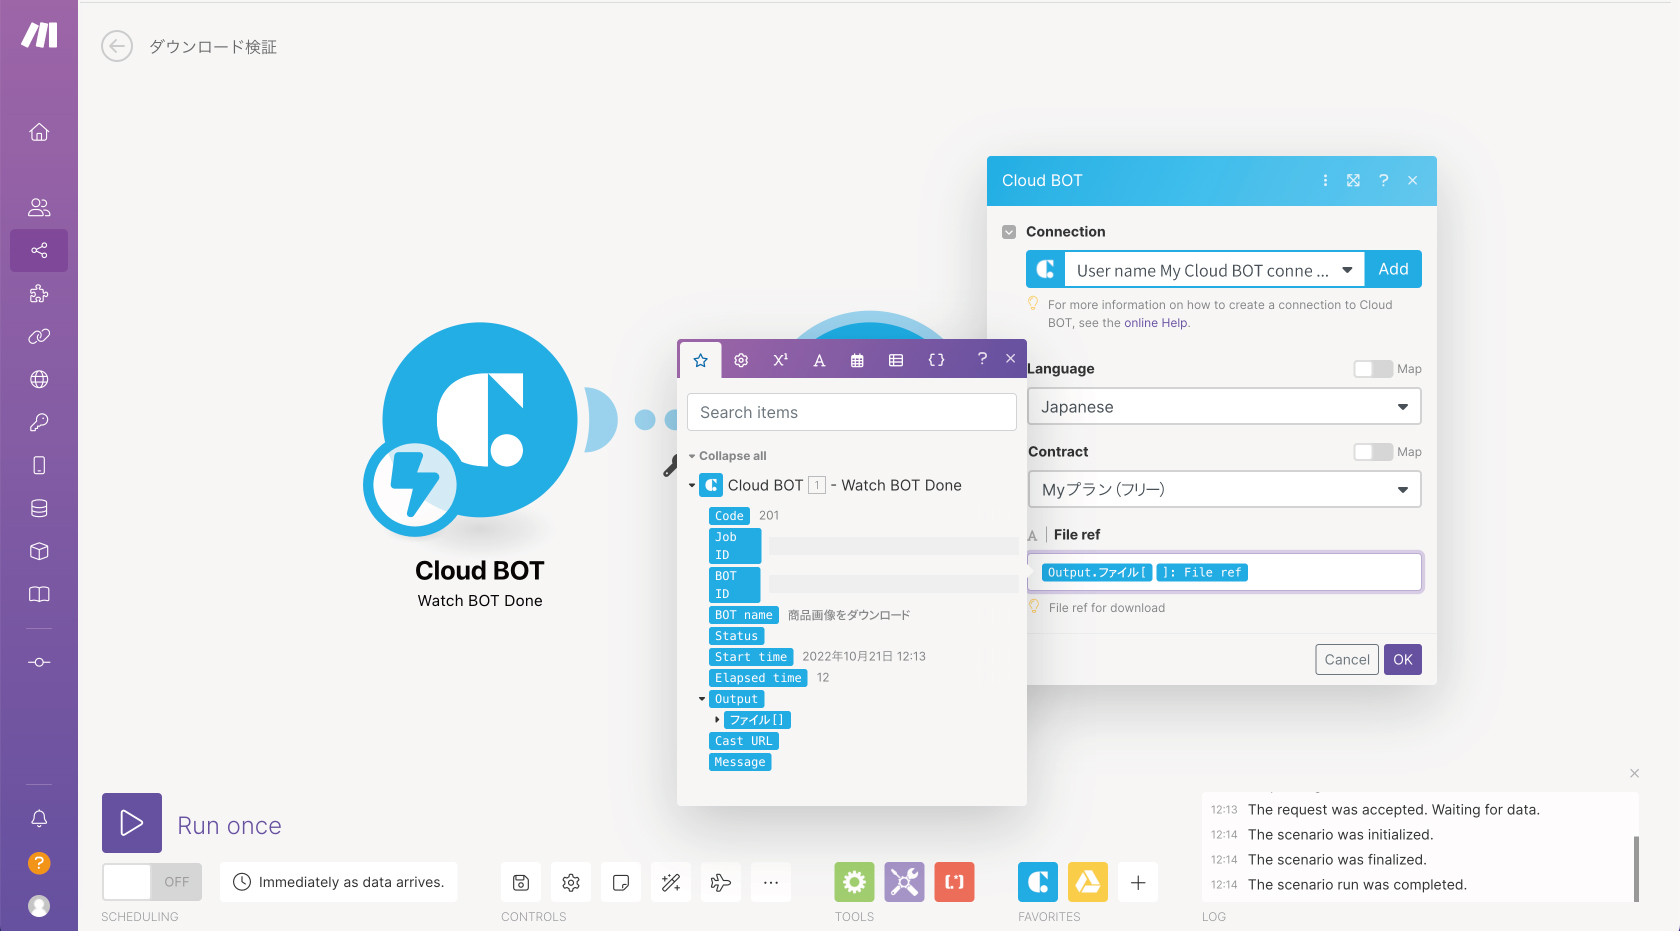The image size is (1680, 931).
Task: Open red Text parser brackets icon
Action: (x=954, y=882)
